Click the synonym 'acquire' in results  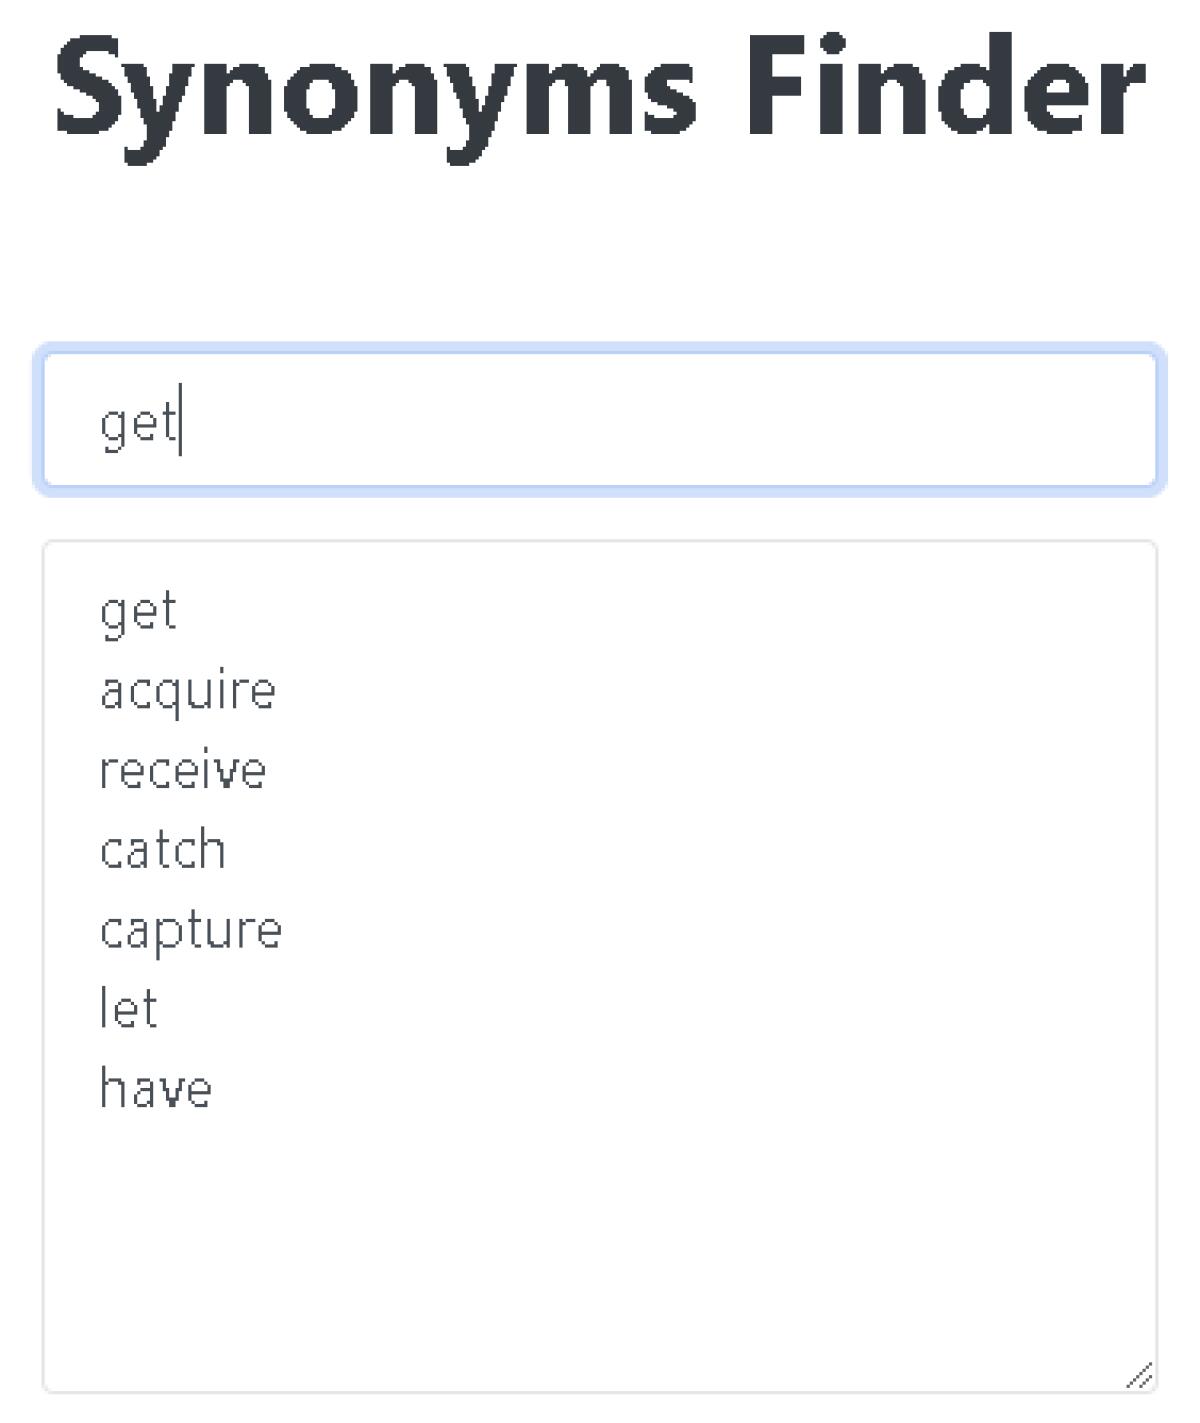(187, 691)
